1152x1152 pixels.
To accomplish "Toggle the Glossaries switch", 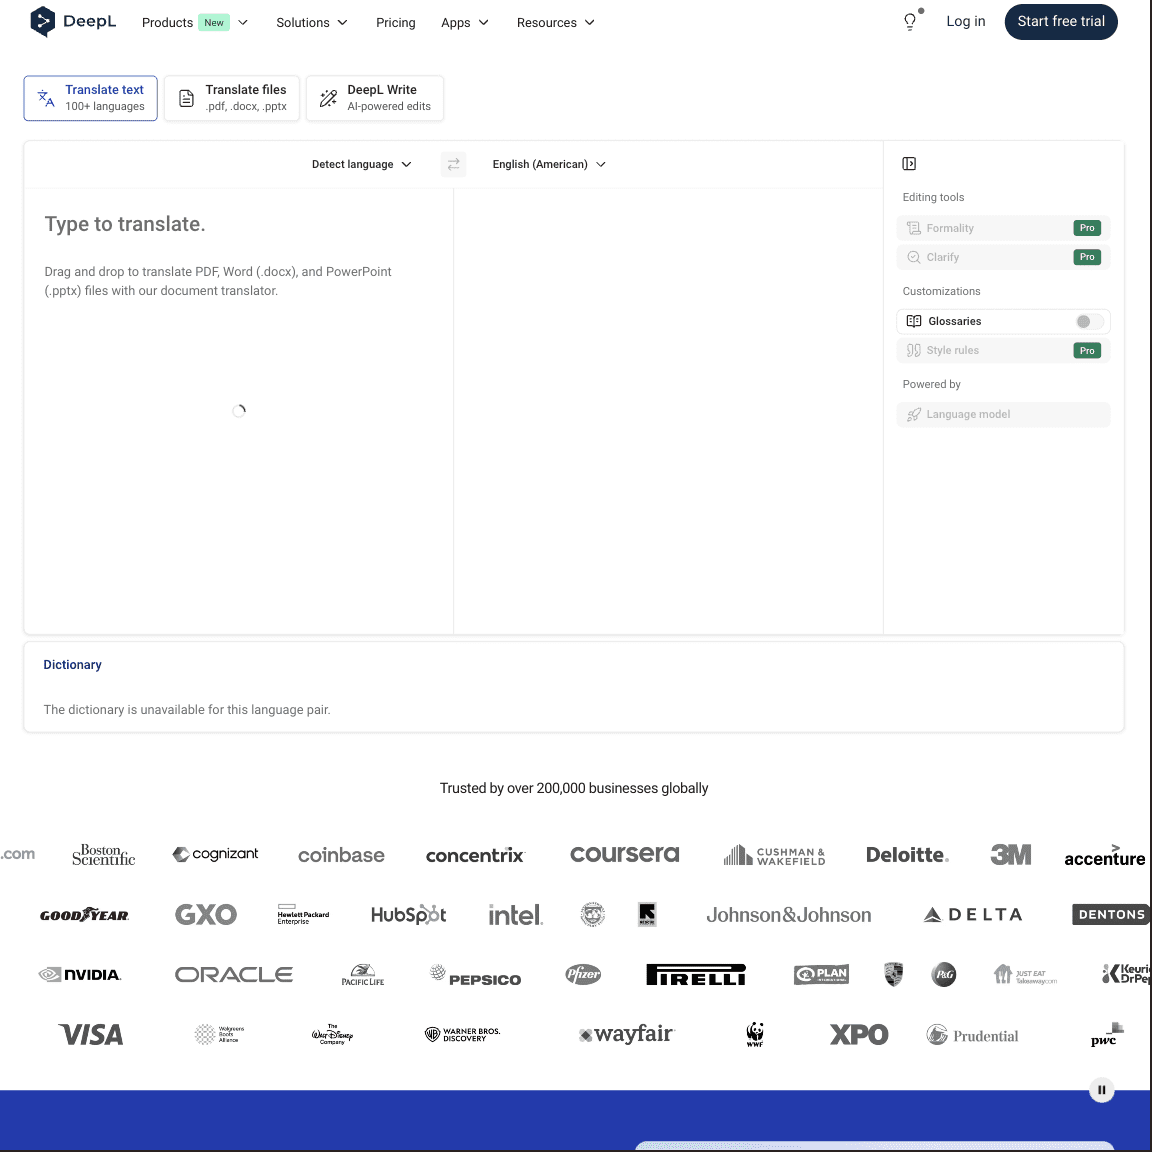I will click(1089, 321).
